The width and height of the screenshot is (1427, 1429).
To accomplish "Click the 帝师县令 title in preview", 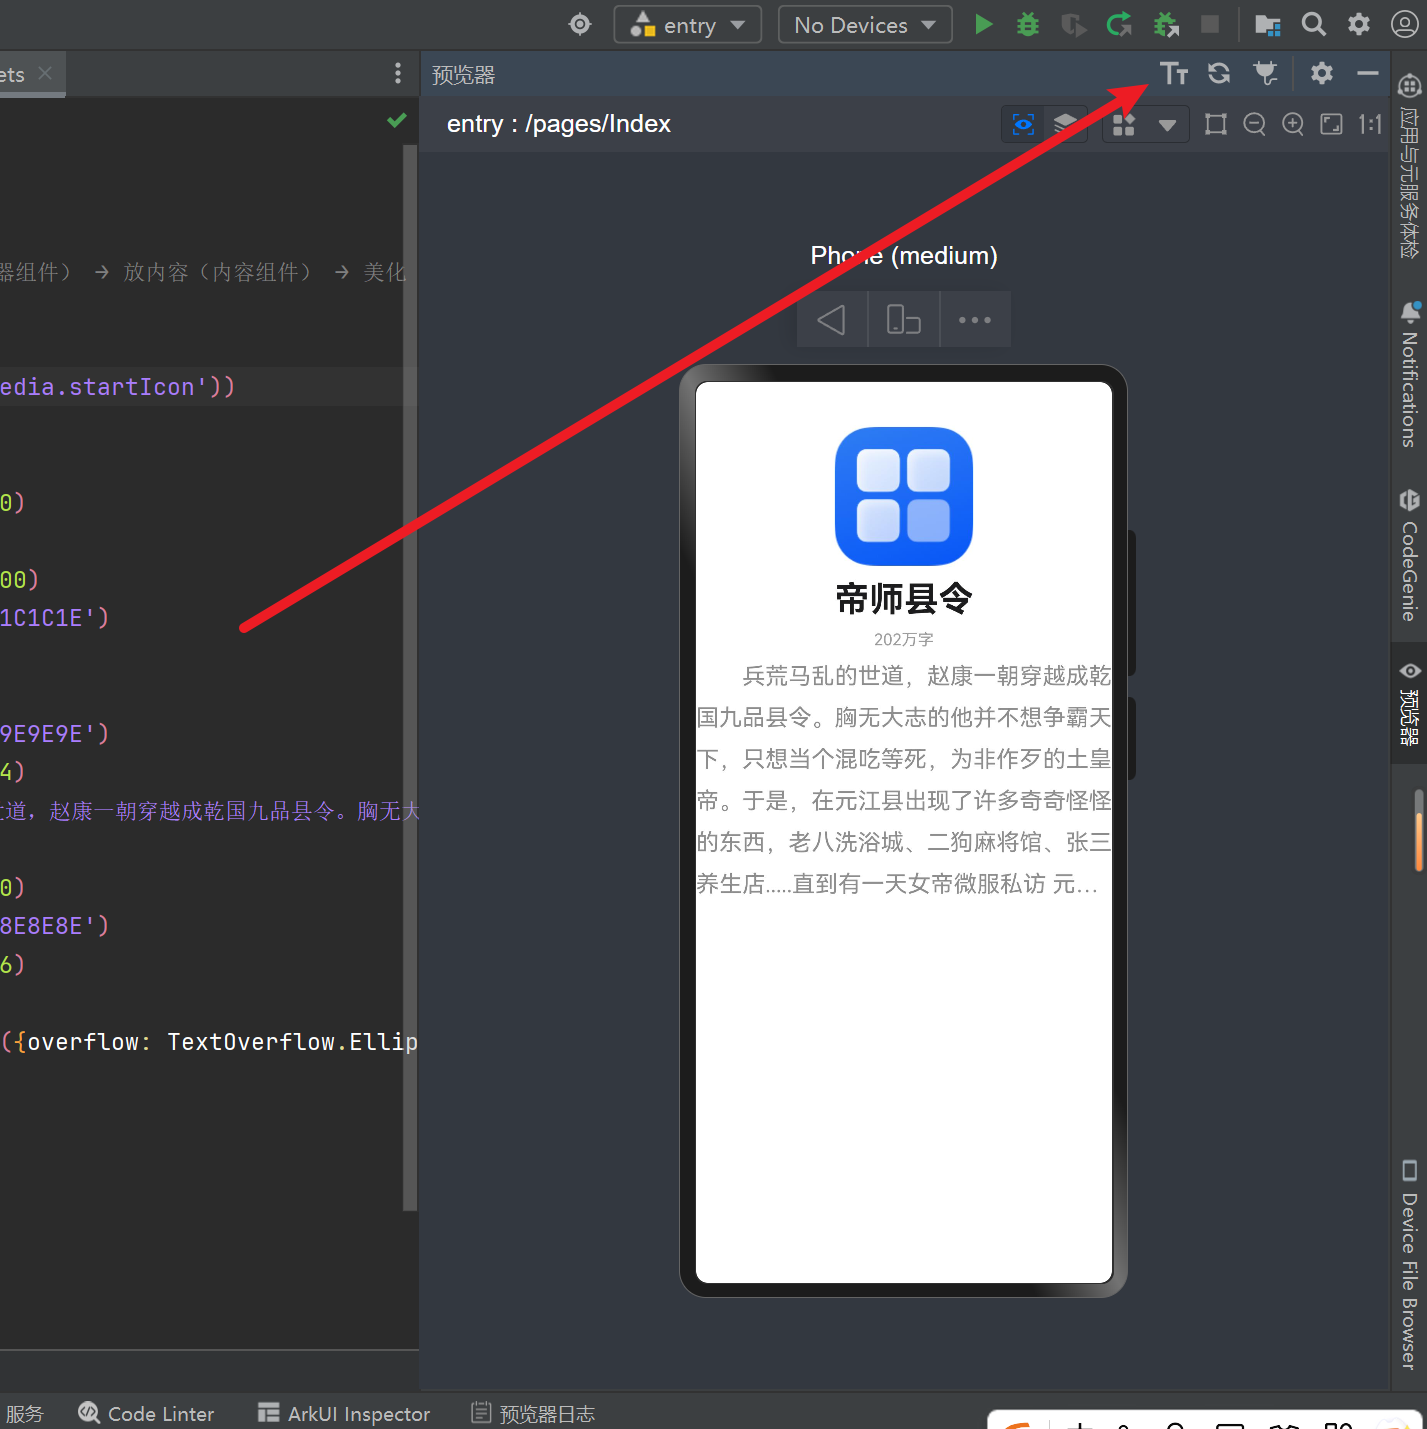I will [904, 599].
